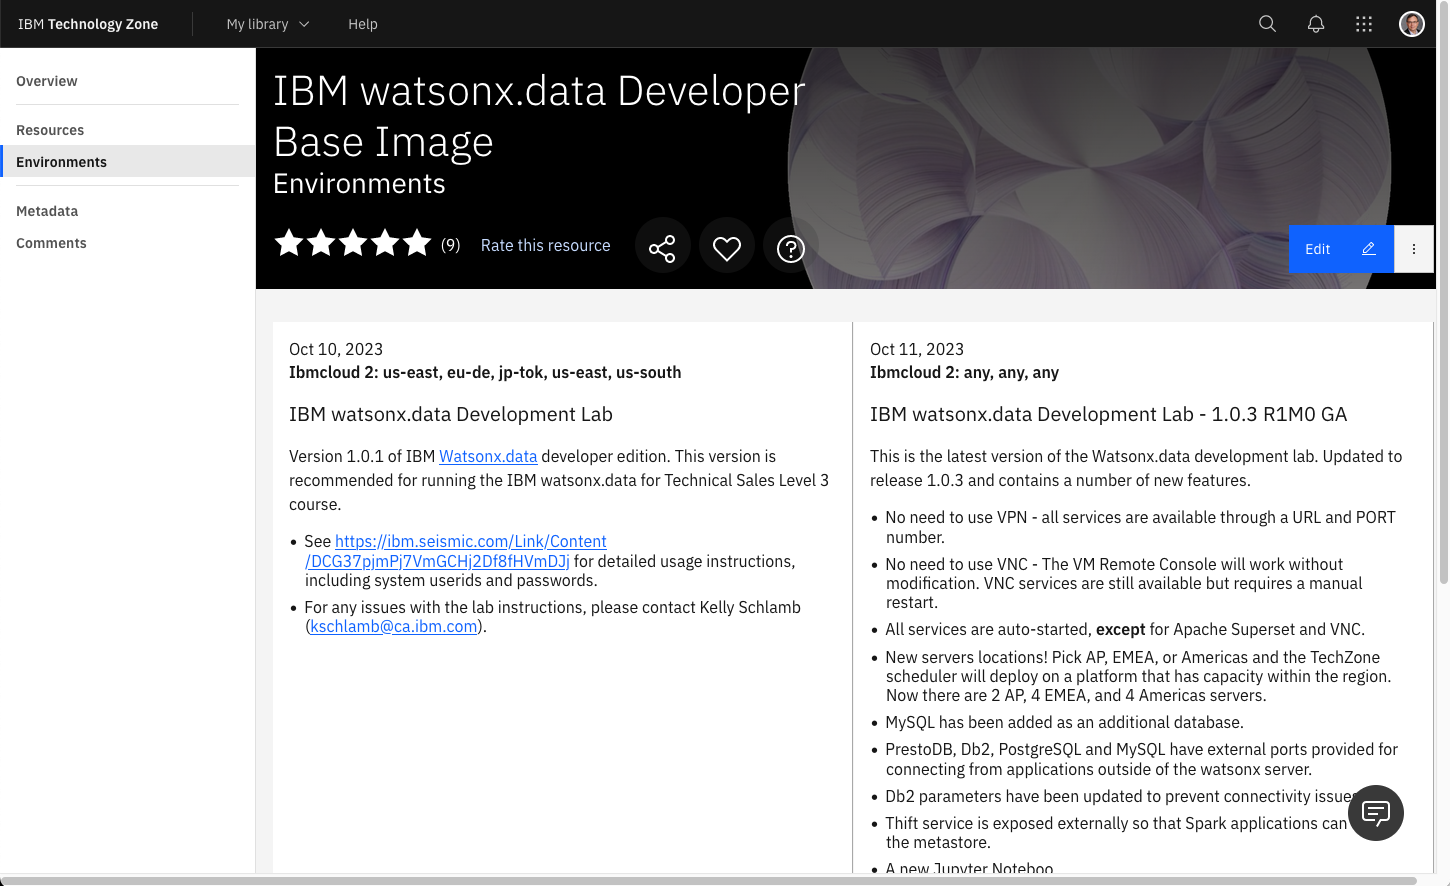Image resolution: width=1450 pixels, height=886 pixels.
Task: Click heading IBM watsonx.data Development Lab - 1.0.3 R1M0 GA
Action: click(1108, 414)
